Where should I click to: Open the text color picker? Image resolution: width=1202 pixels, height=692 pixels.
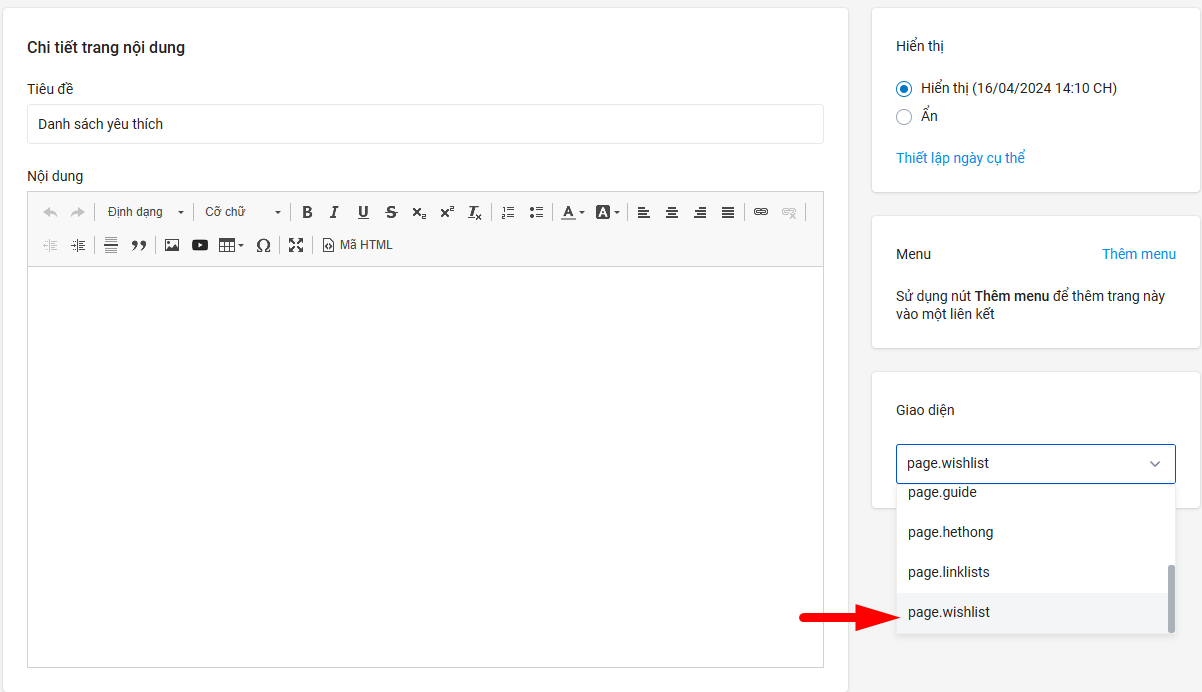[573, 212]
